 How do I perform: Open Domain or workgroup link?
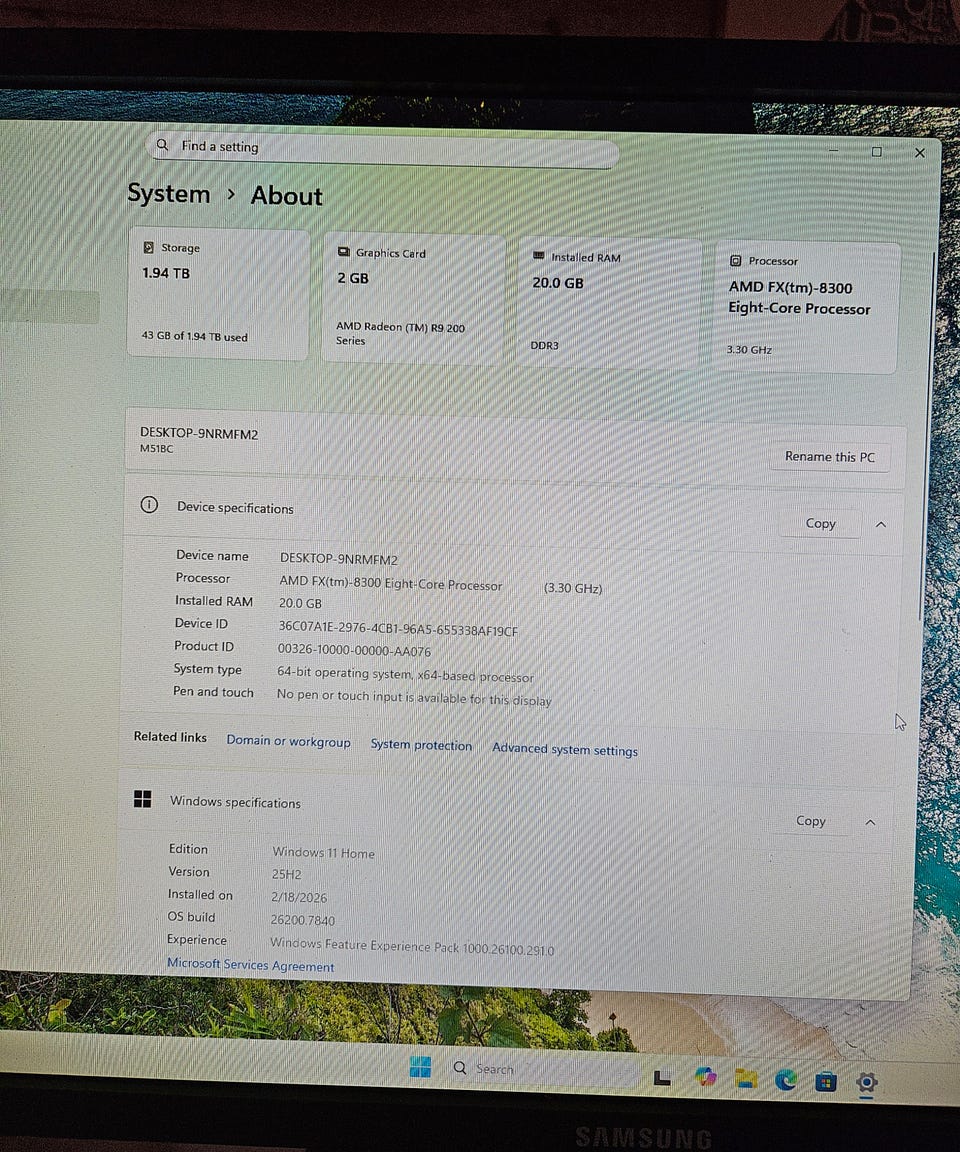tap(288, 741)
